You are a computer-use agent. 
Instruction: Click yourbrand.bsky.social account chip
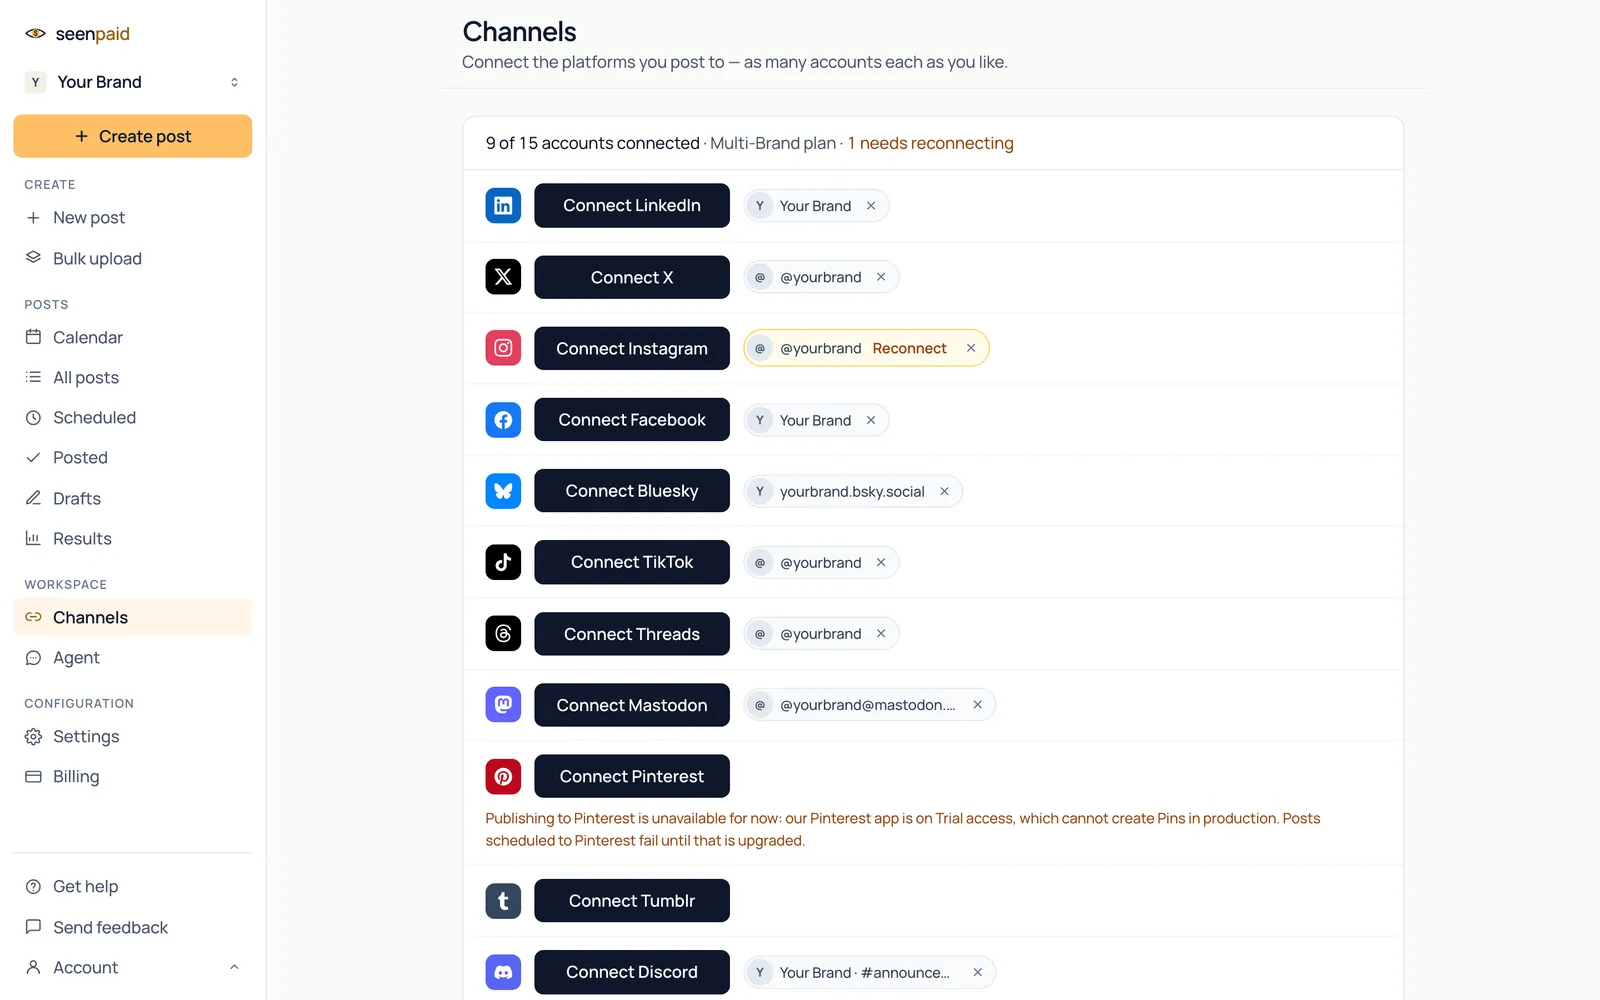point(852,491)
